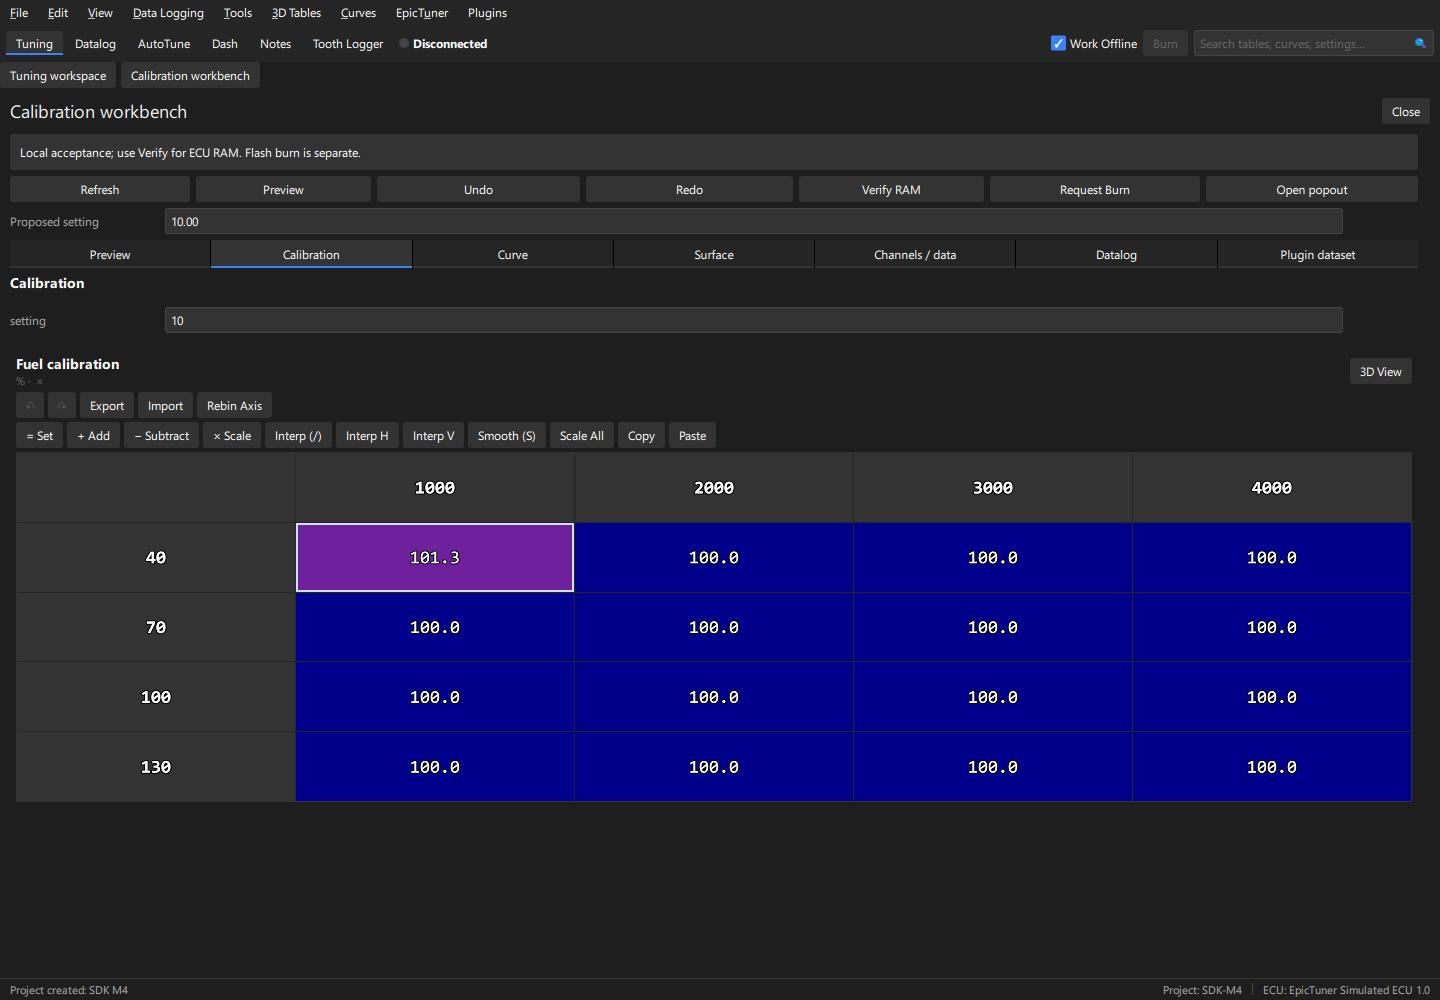Select the Surface sub-tab
The image size is (1440, 1000).
pos(714,255)
